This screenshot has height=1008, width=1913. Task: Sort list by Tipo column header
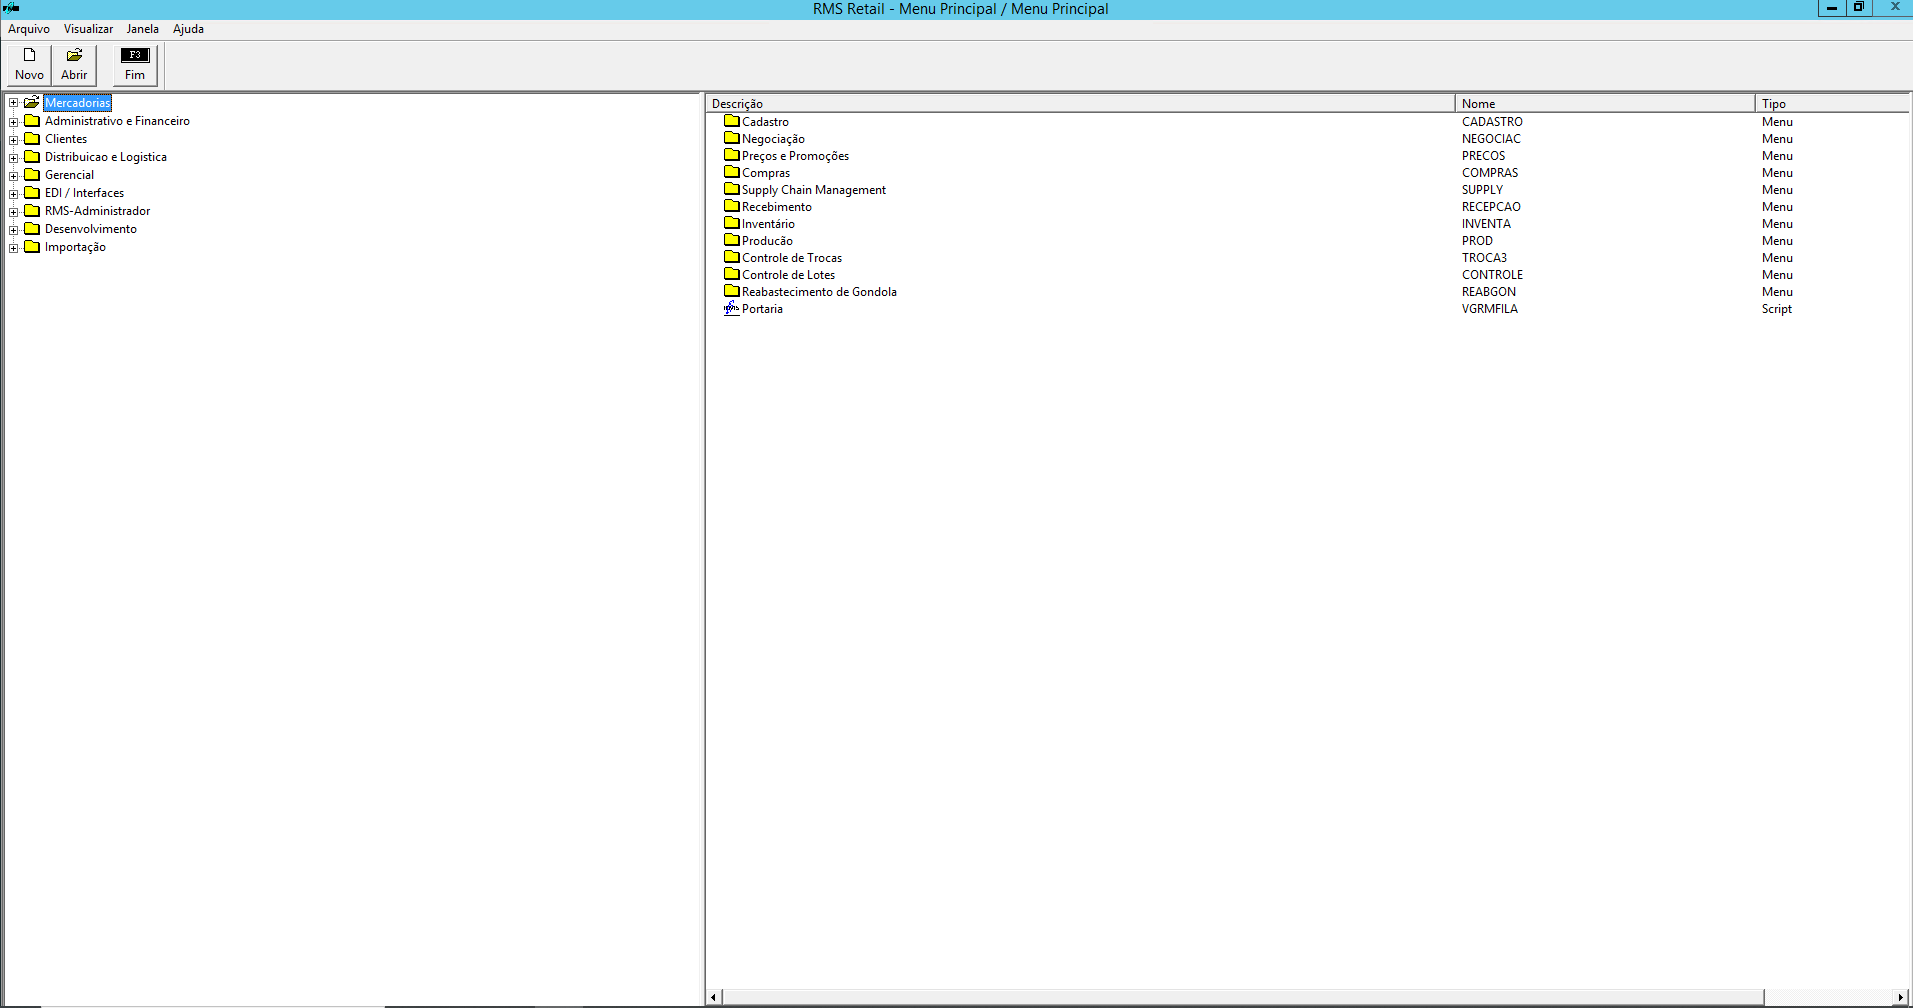pos(1833,103)
